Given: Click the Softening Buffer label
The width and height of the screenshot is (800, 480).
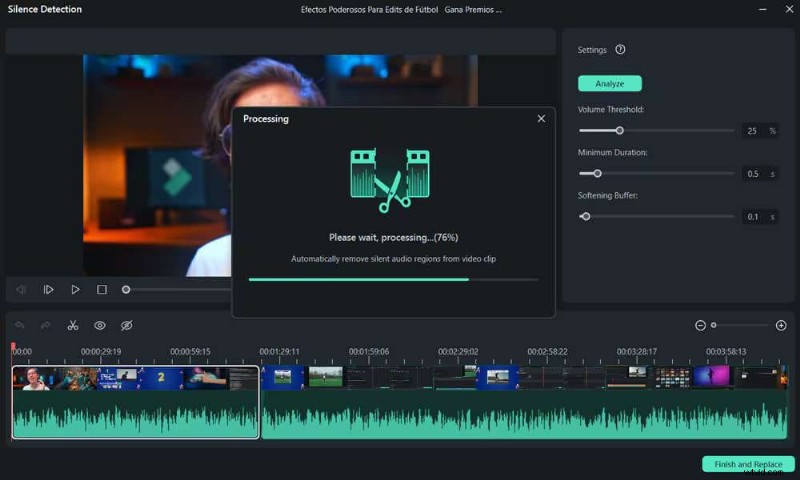Looking at the screenshot, I should tap(608, 195).
